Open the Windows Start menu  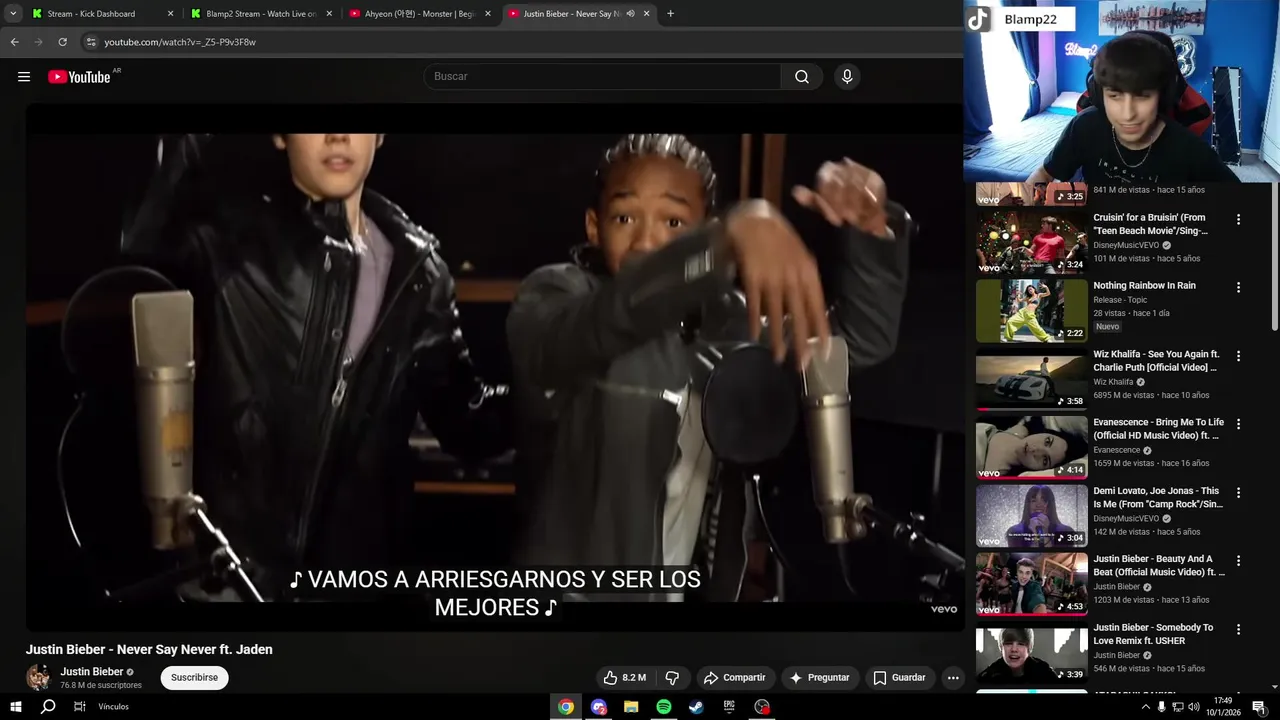tap(15, 707)
